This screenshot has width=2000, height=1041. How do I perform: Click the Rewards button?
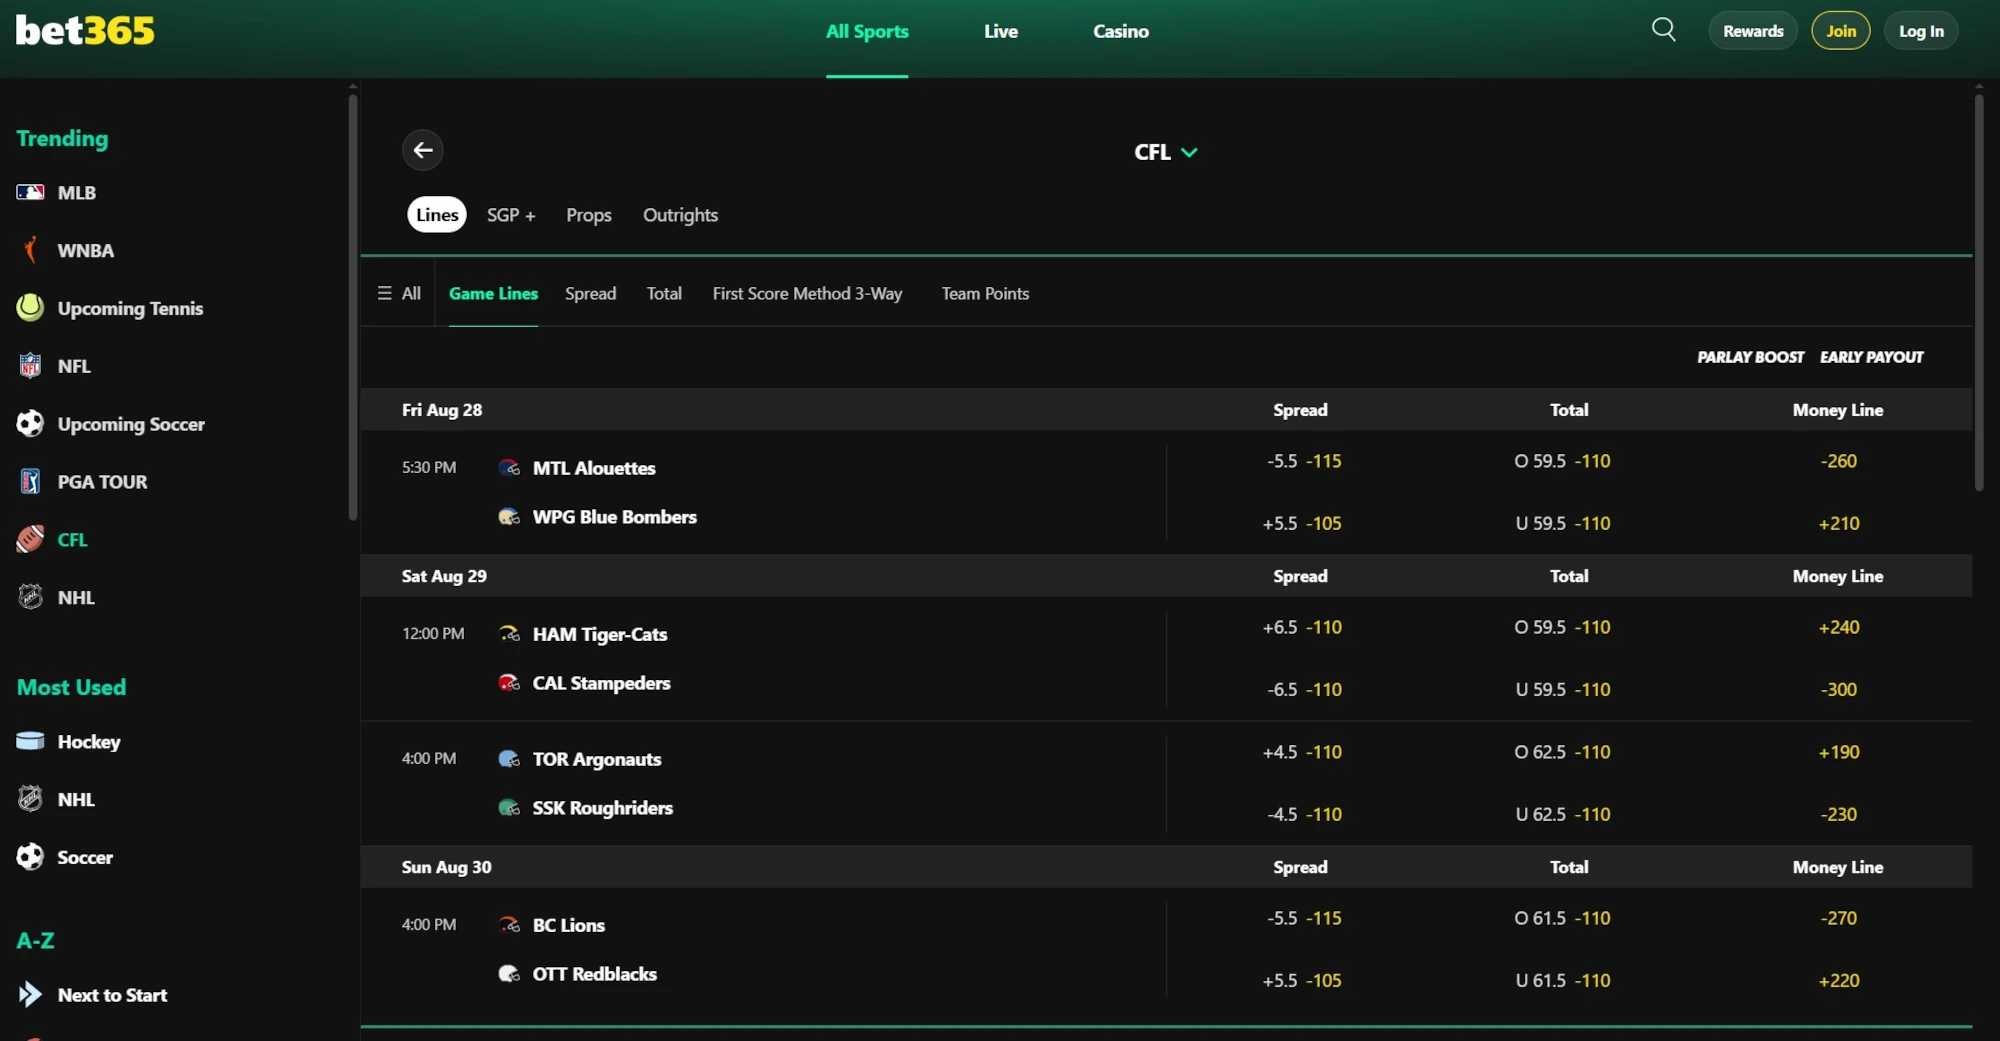pyautogui.click(x=1753, y=31)
